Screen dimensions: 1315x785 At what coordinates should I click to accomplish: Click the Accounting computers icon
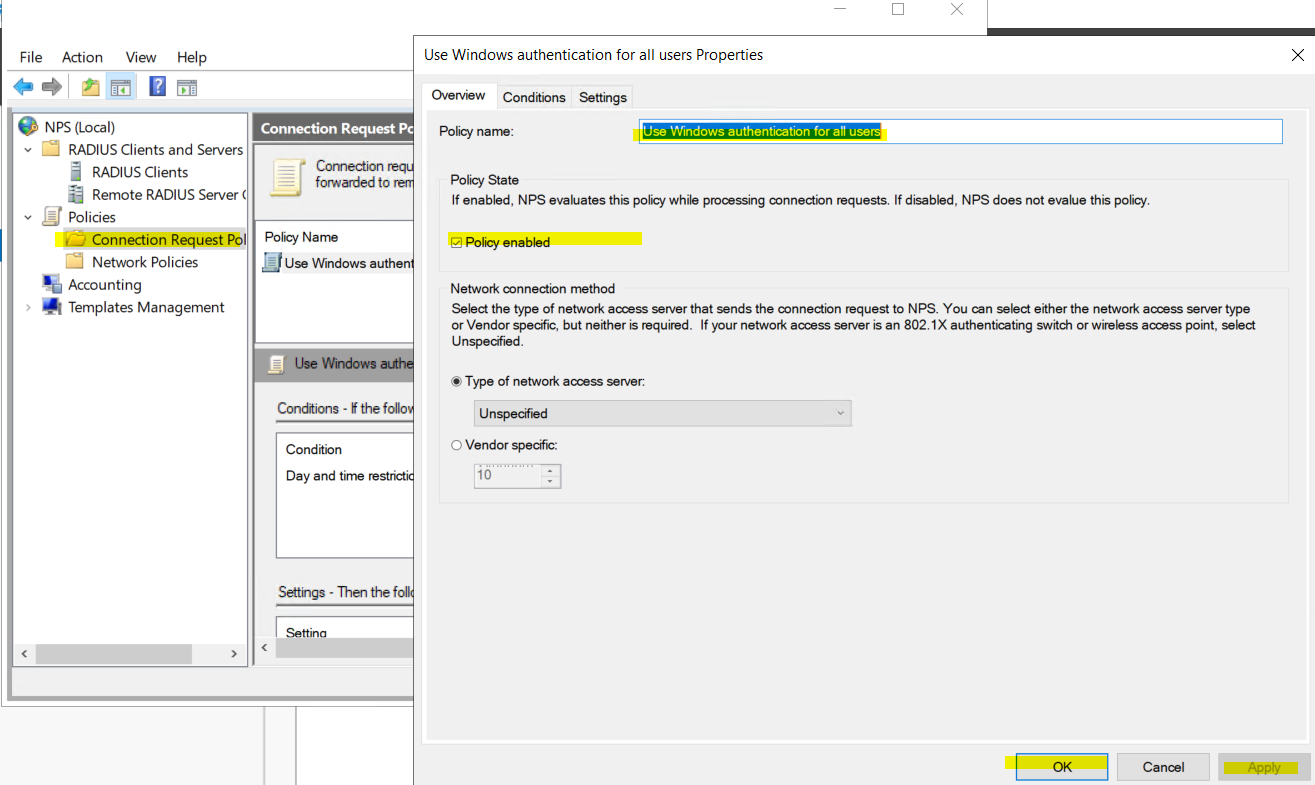tap(52, 285)
